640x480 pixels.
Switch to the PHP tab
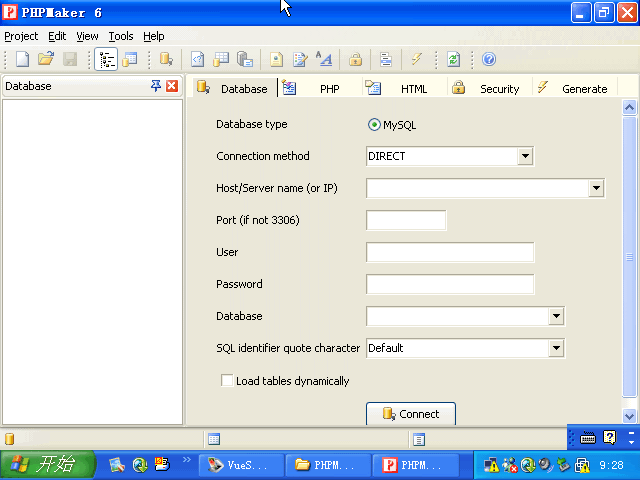click(x=329, y=89)
